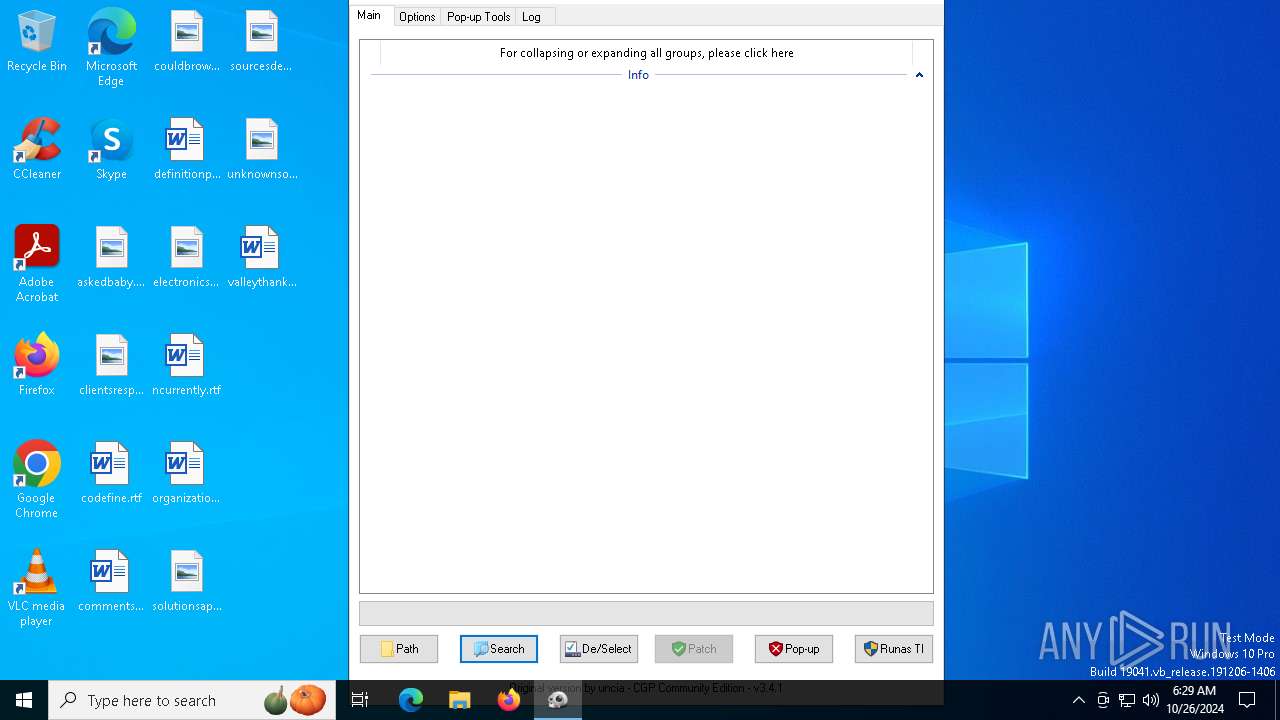The image size is (1280, 720).
Task: Select the organizatio... Word document
Action: 187,474
